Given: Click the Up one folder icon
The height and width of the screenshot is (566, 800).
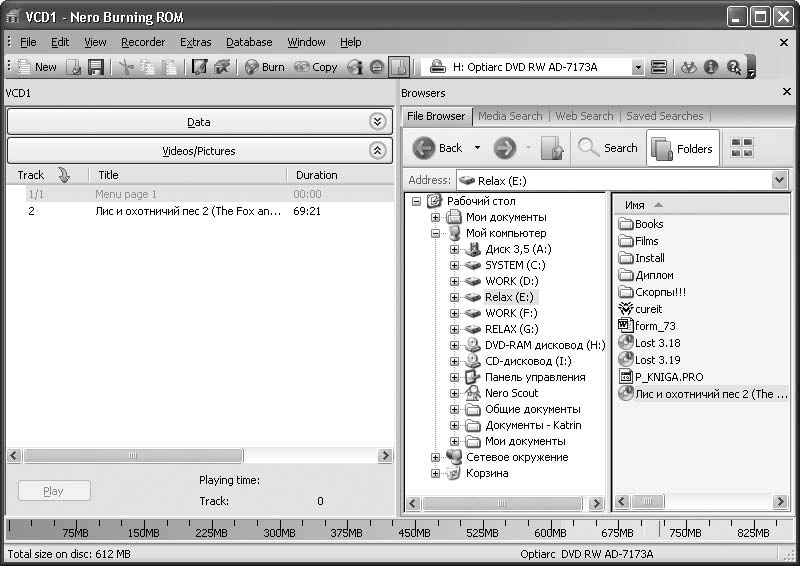Looking at the screenshot, I should (x=552, y=148).
